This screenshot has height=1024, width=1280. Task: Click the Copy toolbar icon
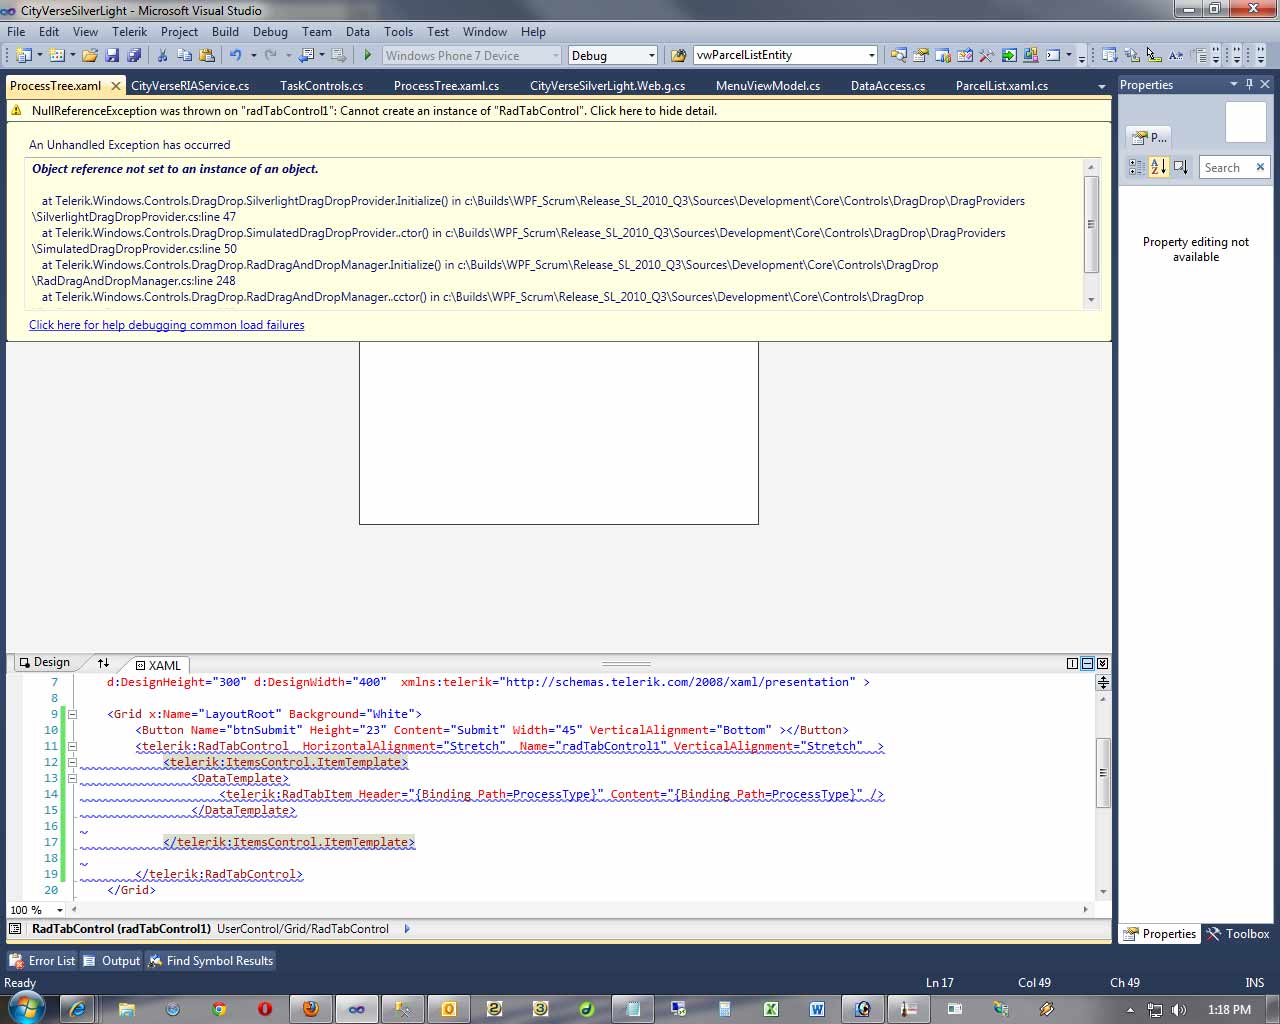[184, 56]
